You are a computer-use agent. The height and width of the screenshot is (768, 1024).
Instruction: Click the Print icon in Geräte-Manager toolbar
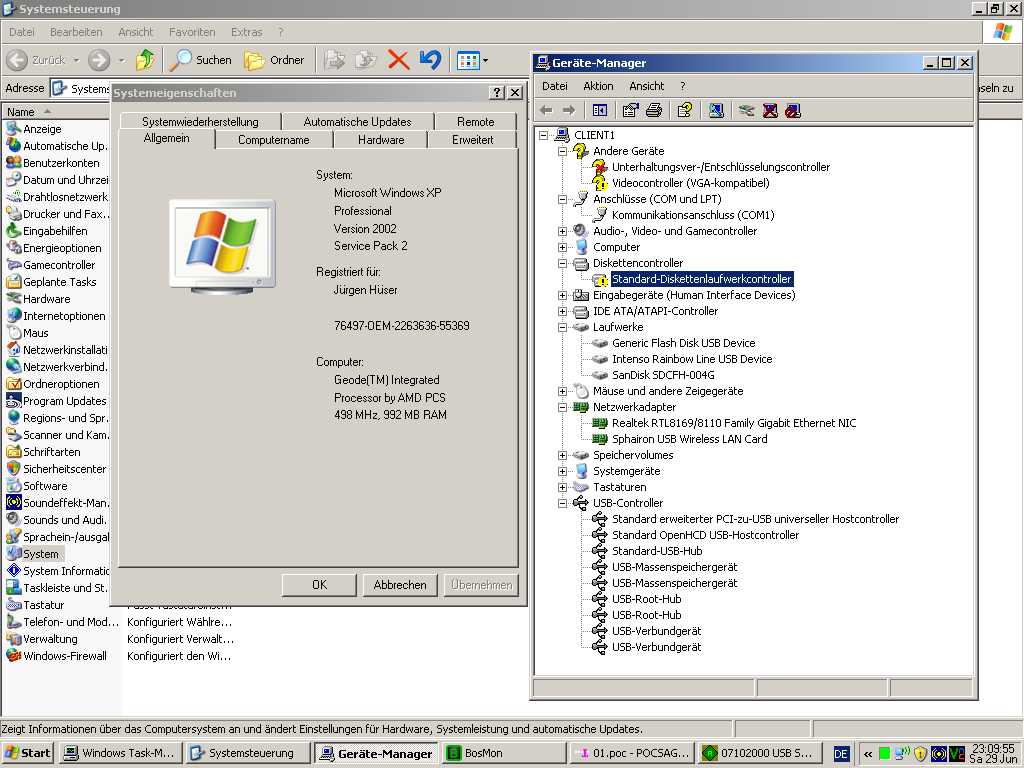[654, 110]
